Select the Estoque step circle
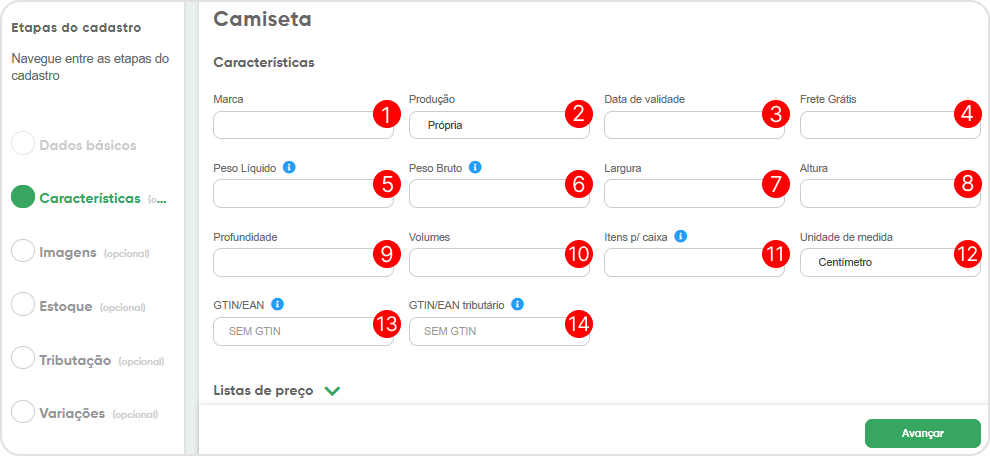Screen dimensions: 990x456 [x=23, y=306]
